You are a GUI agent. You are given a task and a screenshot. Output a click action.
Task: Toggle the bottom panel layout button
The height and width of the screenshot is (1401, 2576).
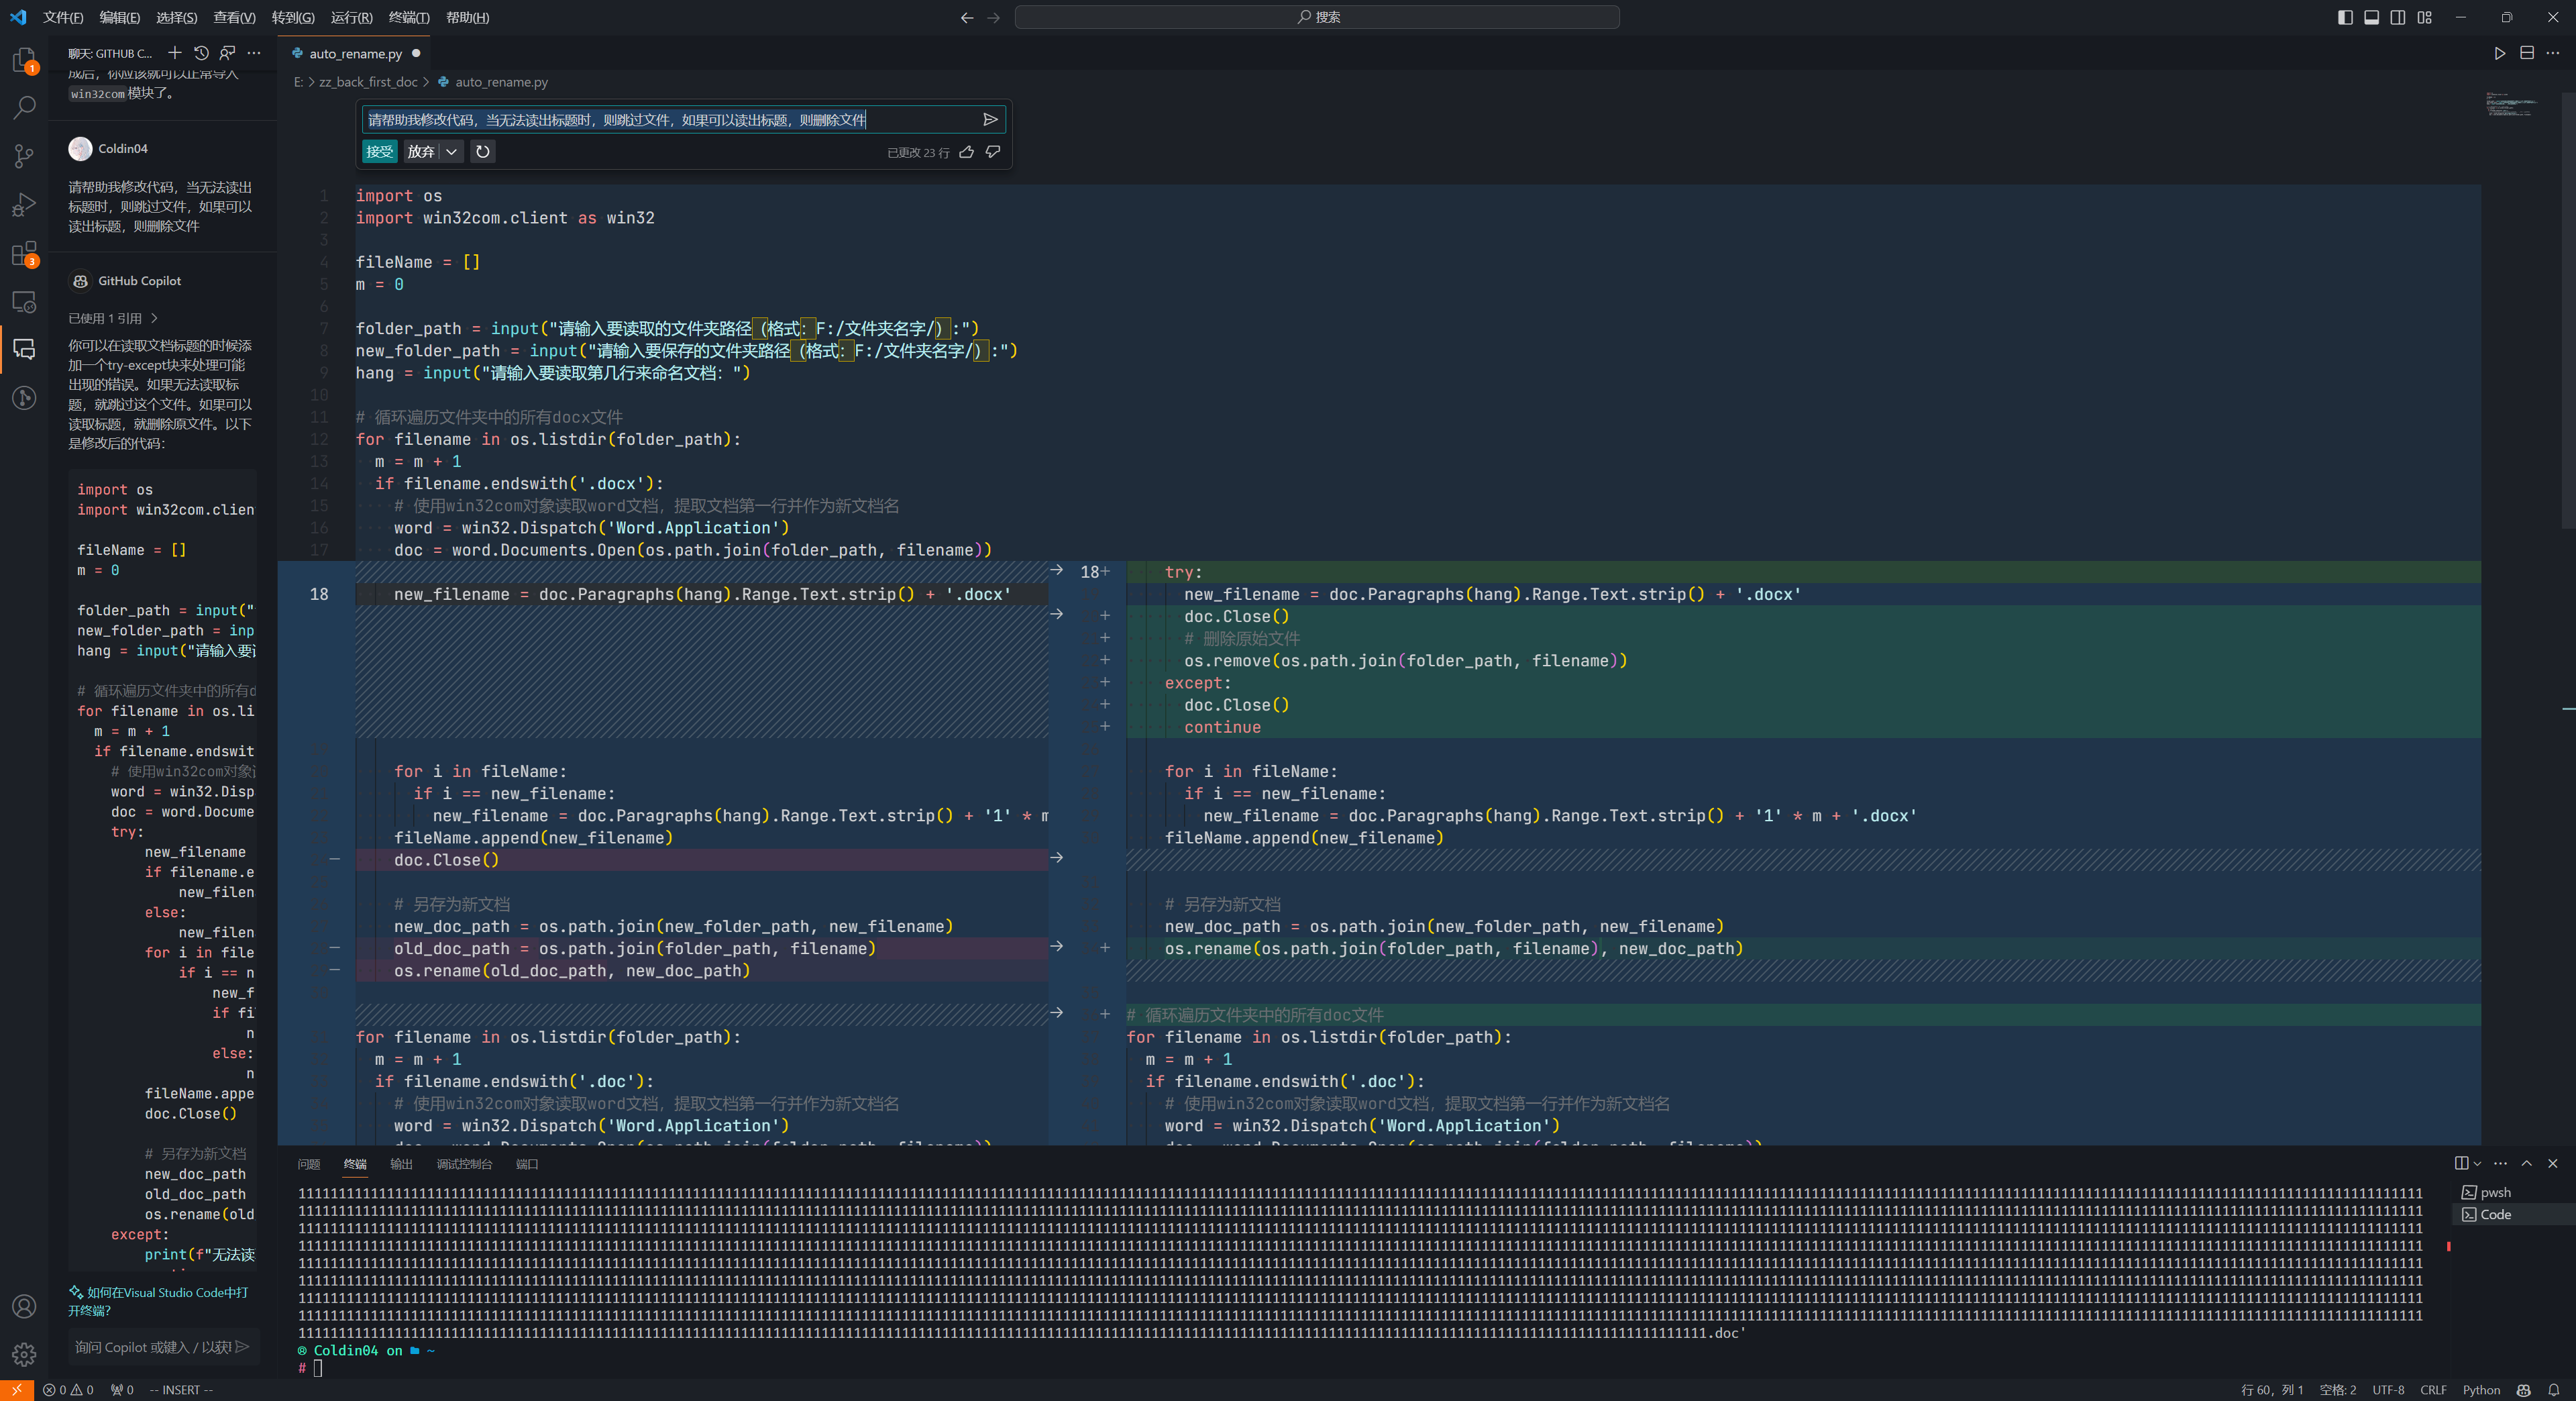(2371, 17)
